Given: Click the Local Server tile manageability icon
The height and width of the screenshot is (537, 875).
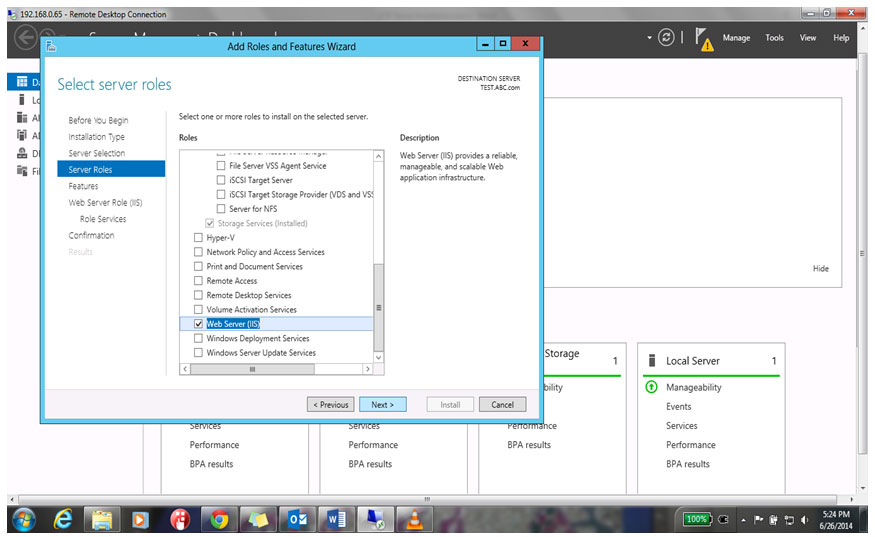Looking at the screenshot, I should tap(651, 387).
